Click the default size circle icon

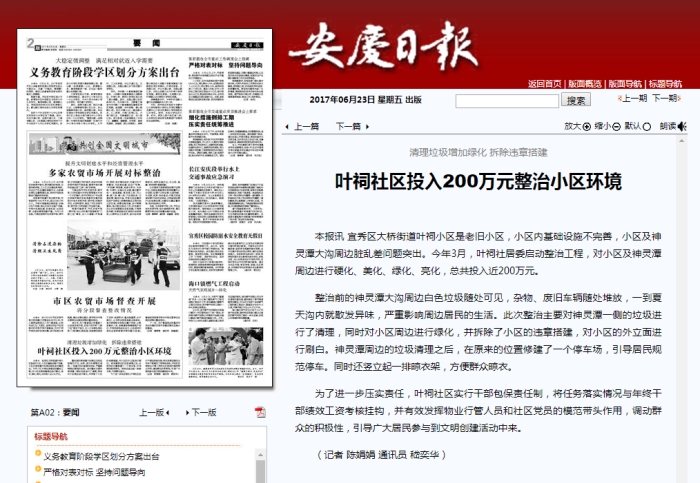[646, 127]
